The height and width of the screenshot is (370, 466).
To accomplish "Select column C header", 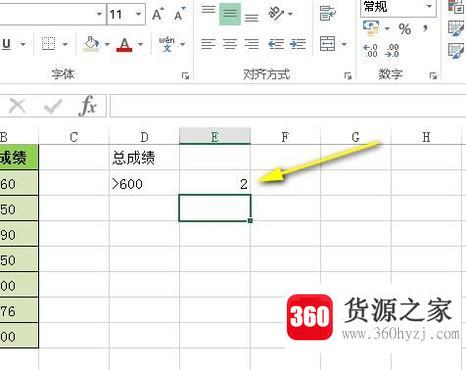I will click(x=74, y=137).
